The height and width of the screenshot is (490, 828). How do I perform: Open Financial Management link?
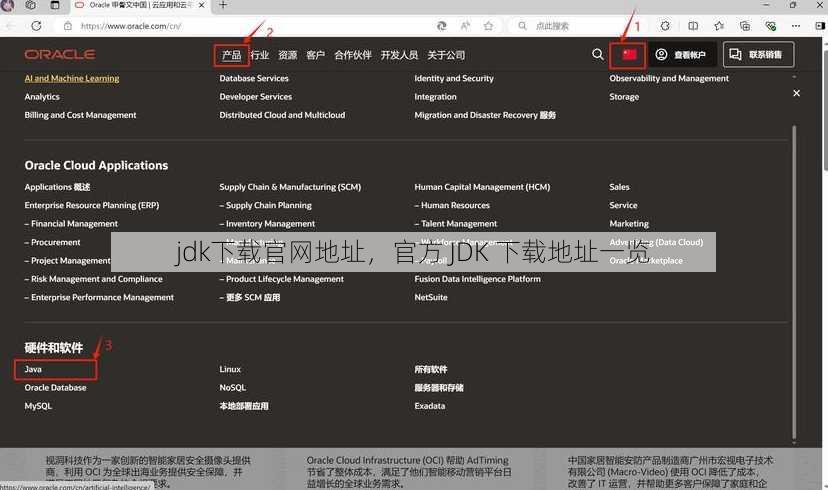pos(71,224)
